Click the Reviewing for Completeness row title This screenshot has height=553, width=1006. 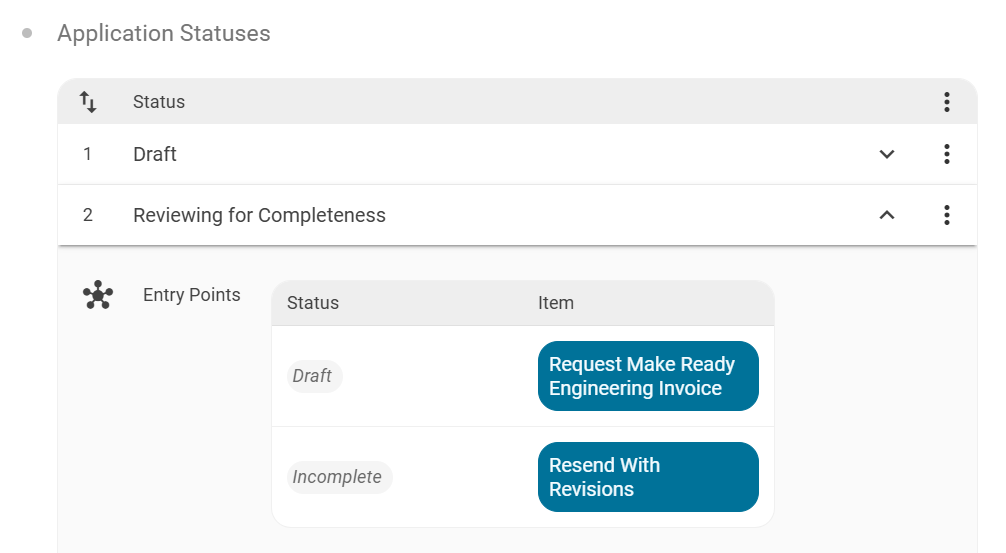[259, 215]
